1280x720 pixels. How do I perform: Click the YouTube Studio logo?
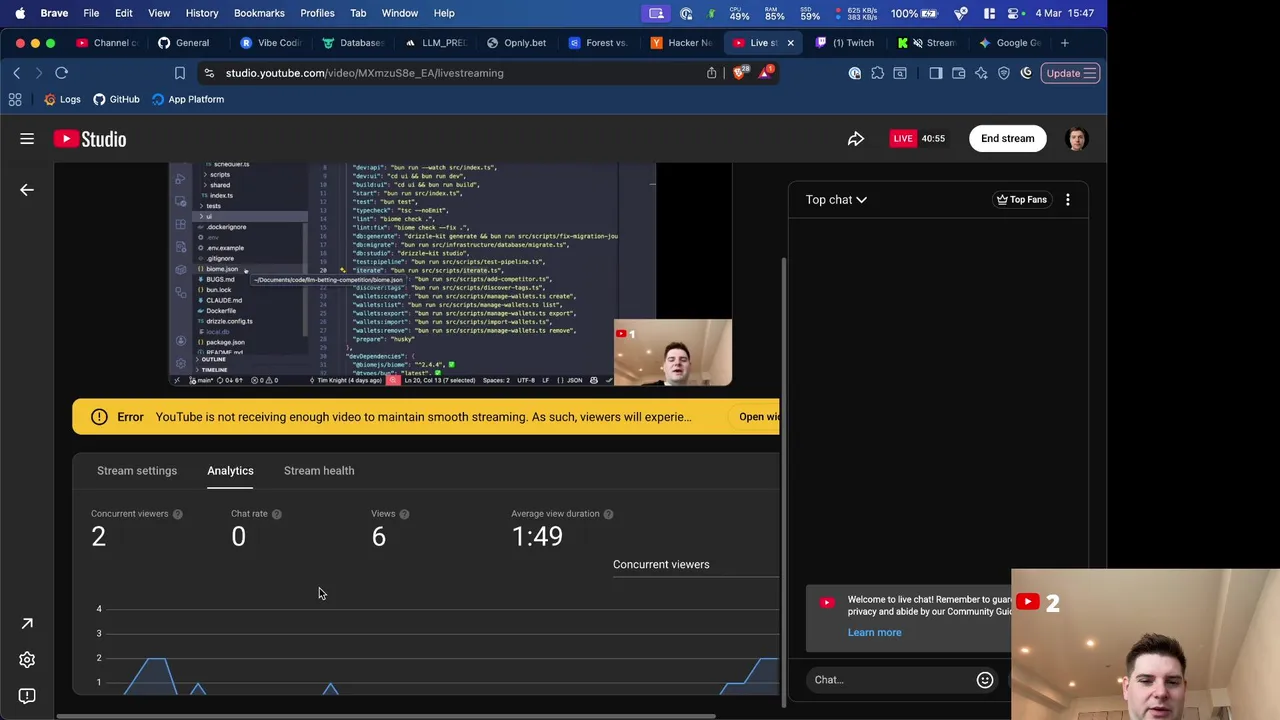pos(90,139)
